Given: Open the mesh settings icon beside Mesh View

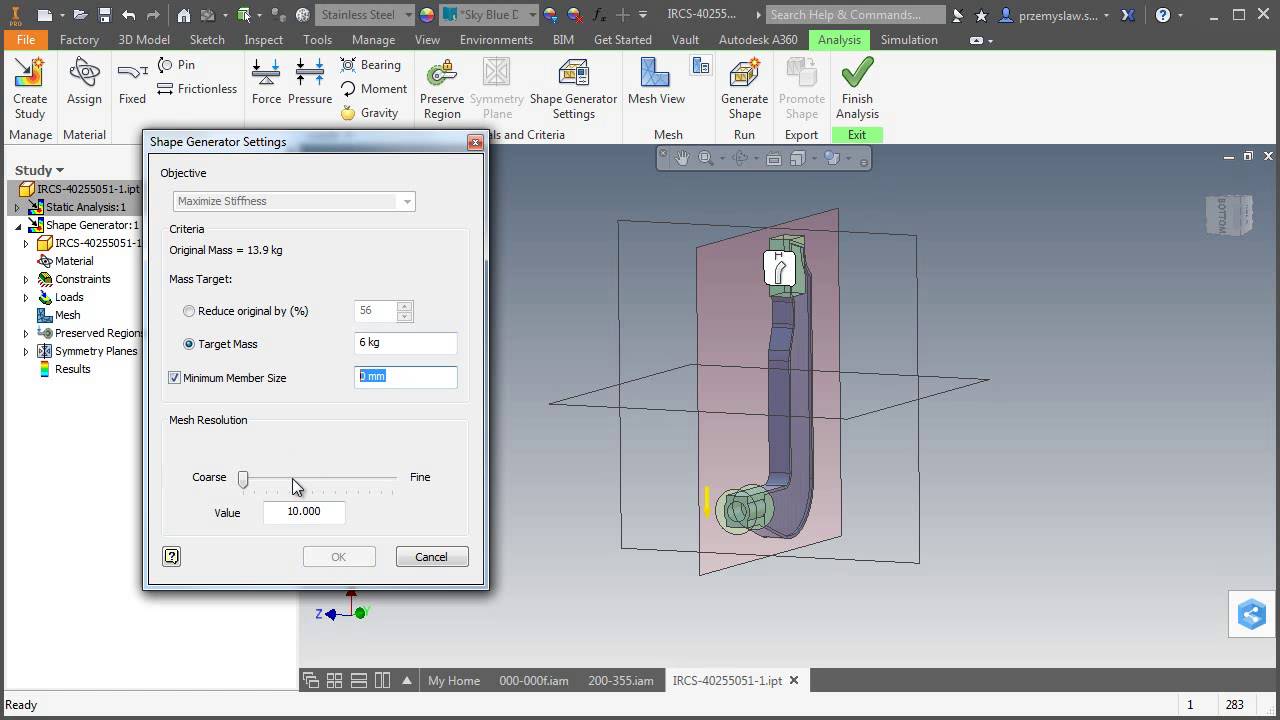Looking at the screenshot, I should click(700, 66).
